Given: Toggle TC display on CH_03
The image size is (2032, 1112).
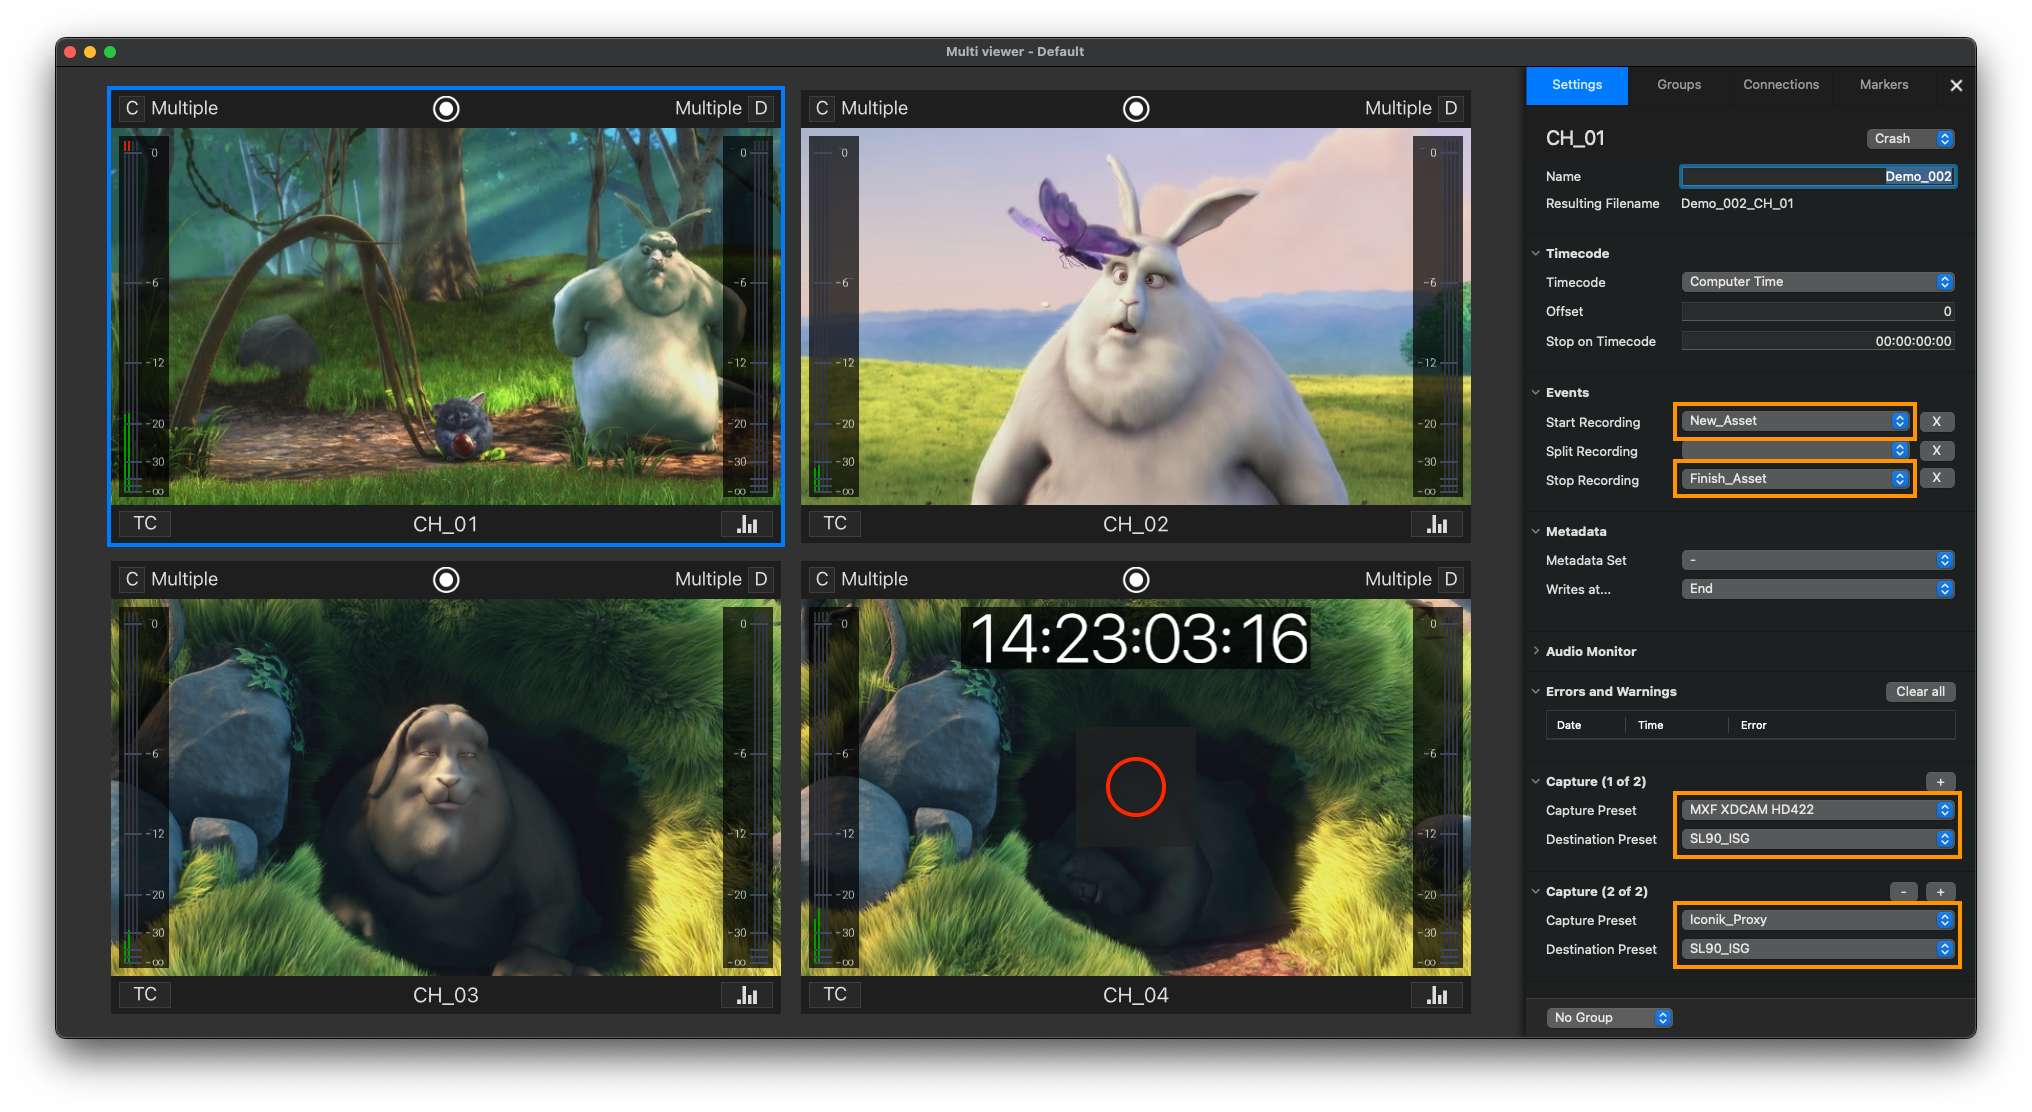Looking at the screenshot, I should pyautogui.click(x=145, y=994).
